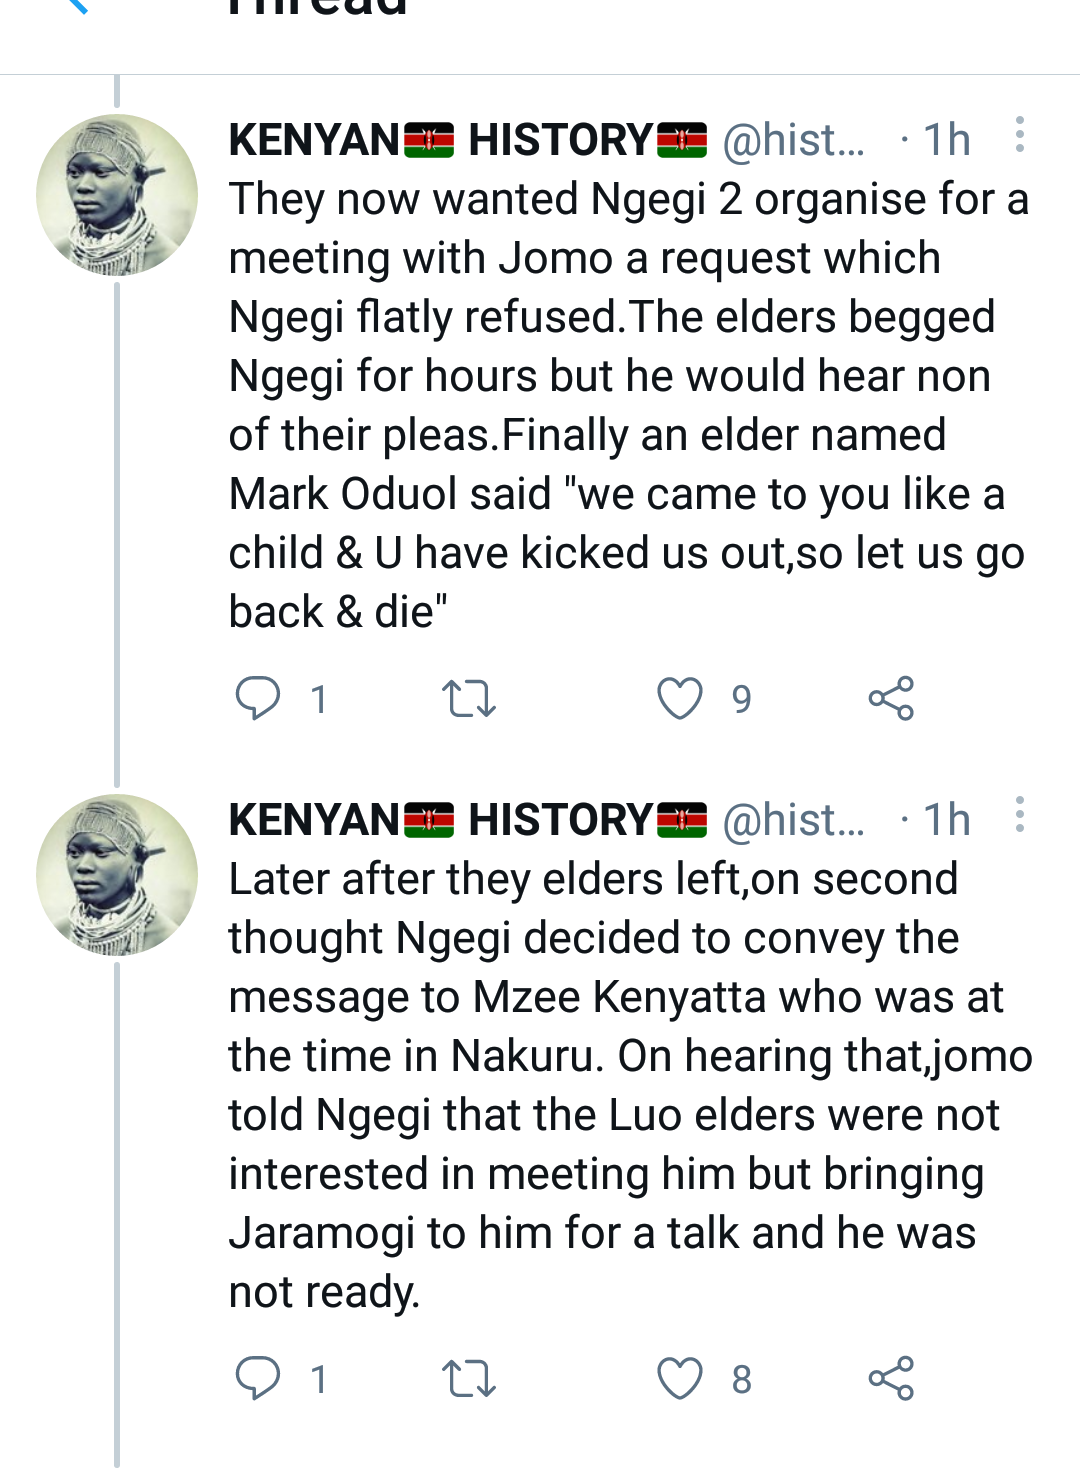Viewport: 1080px width, 1471px height.
Task: Tap the @hist... handle on first tweet
Action: tap(793, 140)
